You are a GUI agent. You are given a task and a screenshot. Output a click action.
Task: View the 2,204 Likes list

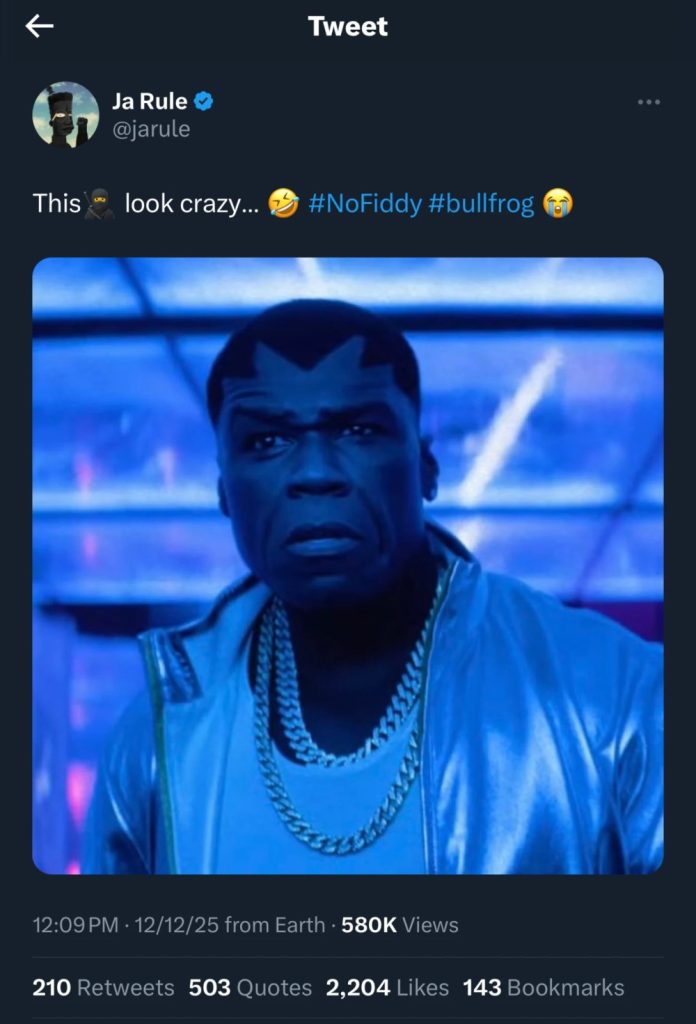point(390,985)
